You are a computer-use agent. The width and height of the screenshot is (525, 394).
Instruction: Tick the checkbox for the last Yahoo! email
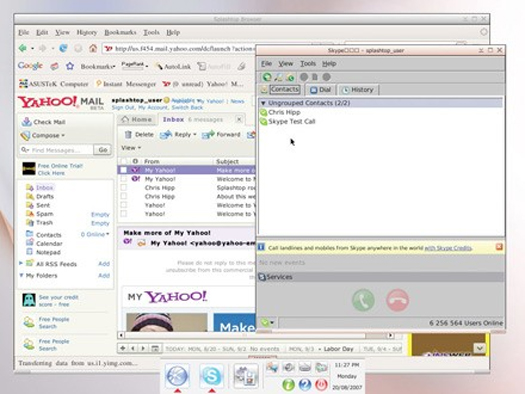coord(124,214)
